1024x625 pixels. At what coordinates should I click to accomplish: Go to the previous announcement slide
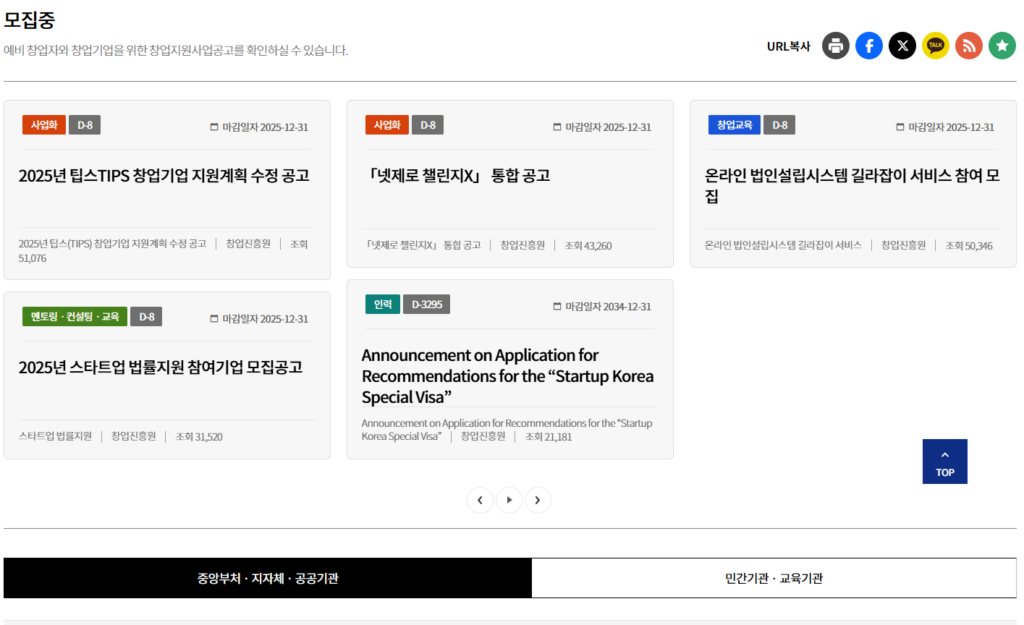[x=480, y=500]
